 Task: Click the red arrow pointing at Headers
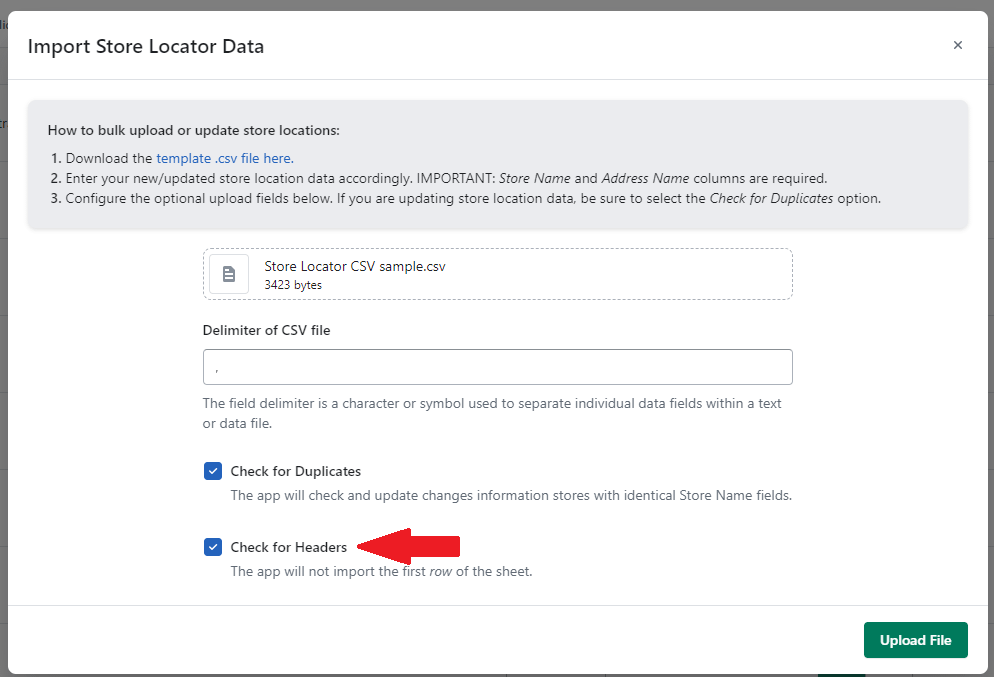[408, 546]
